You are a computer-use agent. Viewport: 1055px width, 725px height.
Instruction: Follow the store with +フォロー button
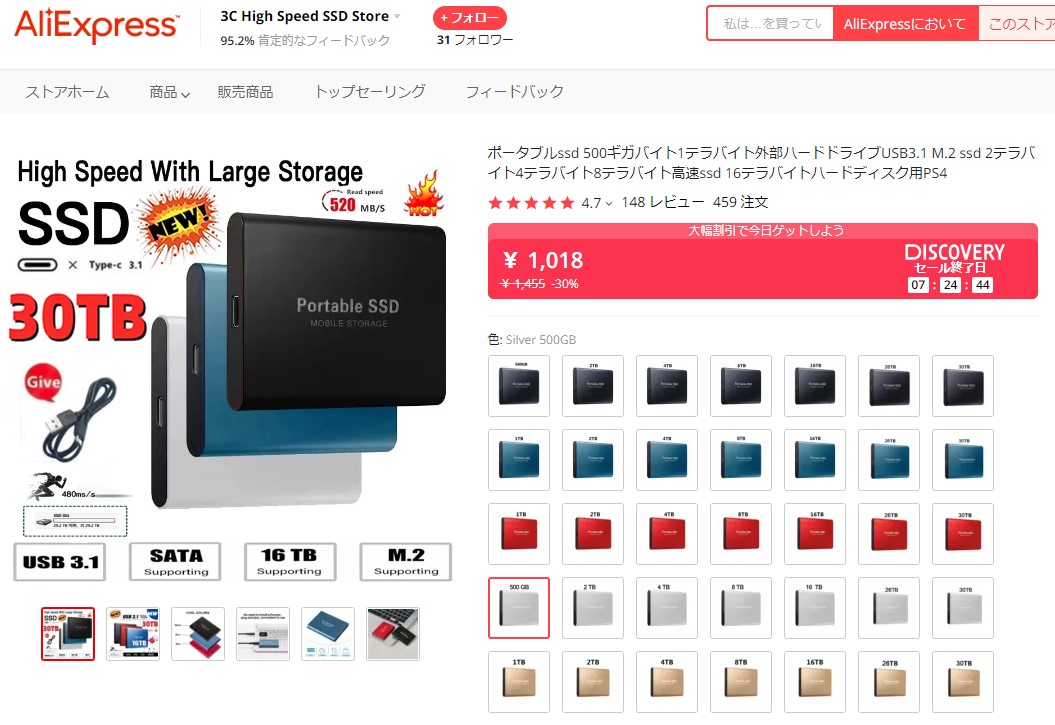point(470,17)
